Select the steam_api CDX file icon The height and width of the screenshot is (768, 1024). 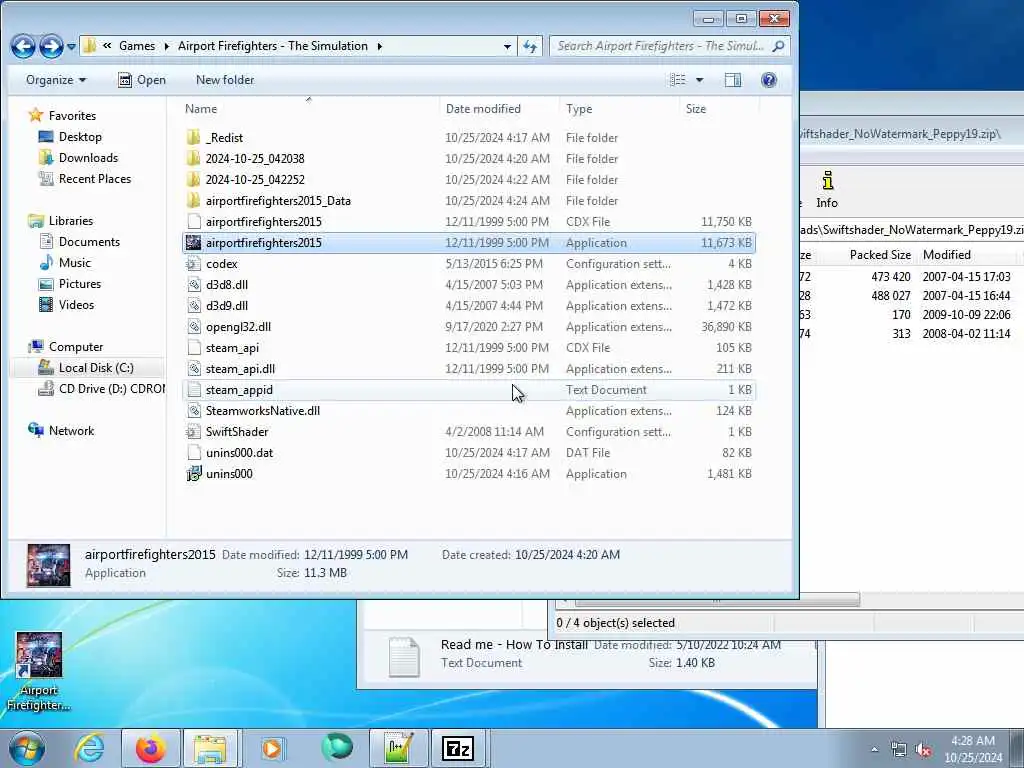[x=193, y=347]
